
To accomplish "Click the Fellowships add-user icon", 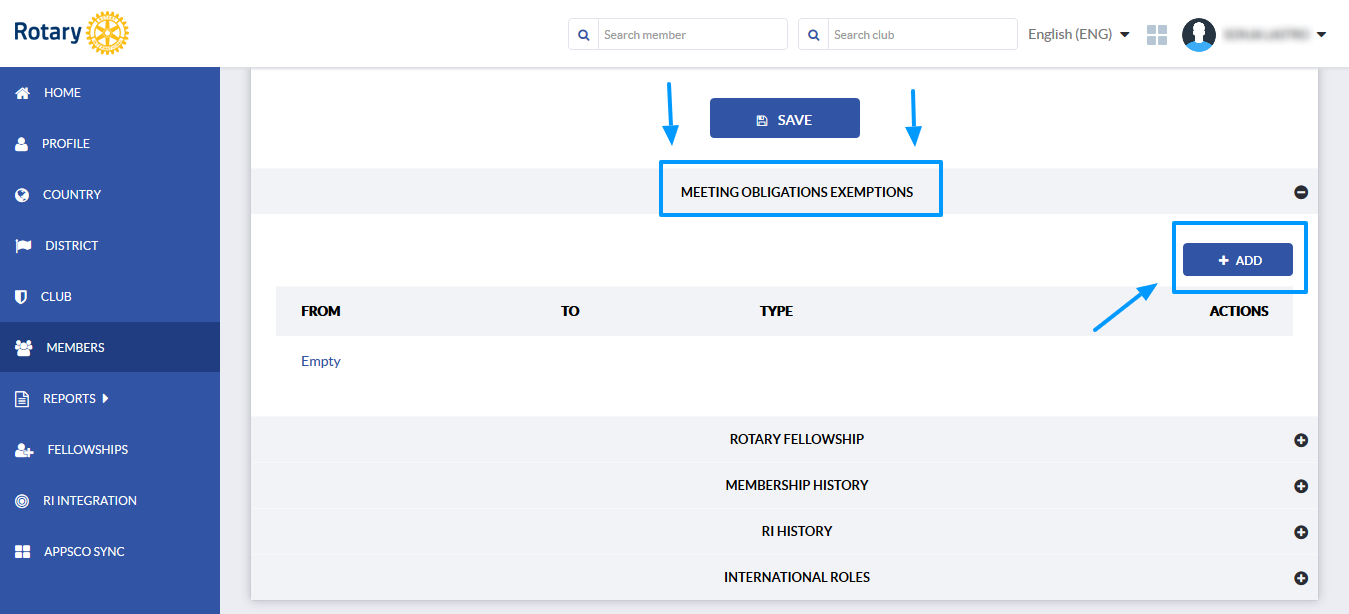I will click(x=24, y=450).
